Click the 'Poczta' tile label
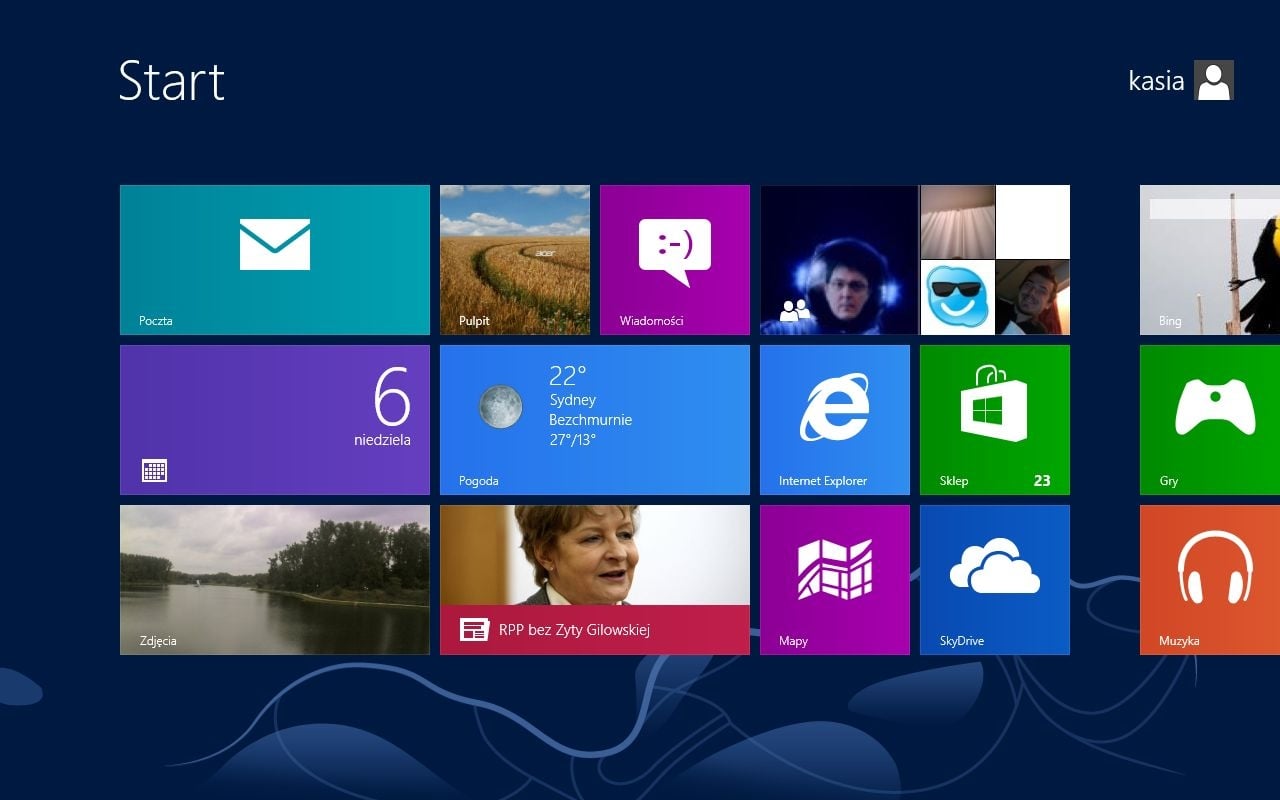Screen dimensions: 1280x800 [x=156, y=321]
